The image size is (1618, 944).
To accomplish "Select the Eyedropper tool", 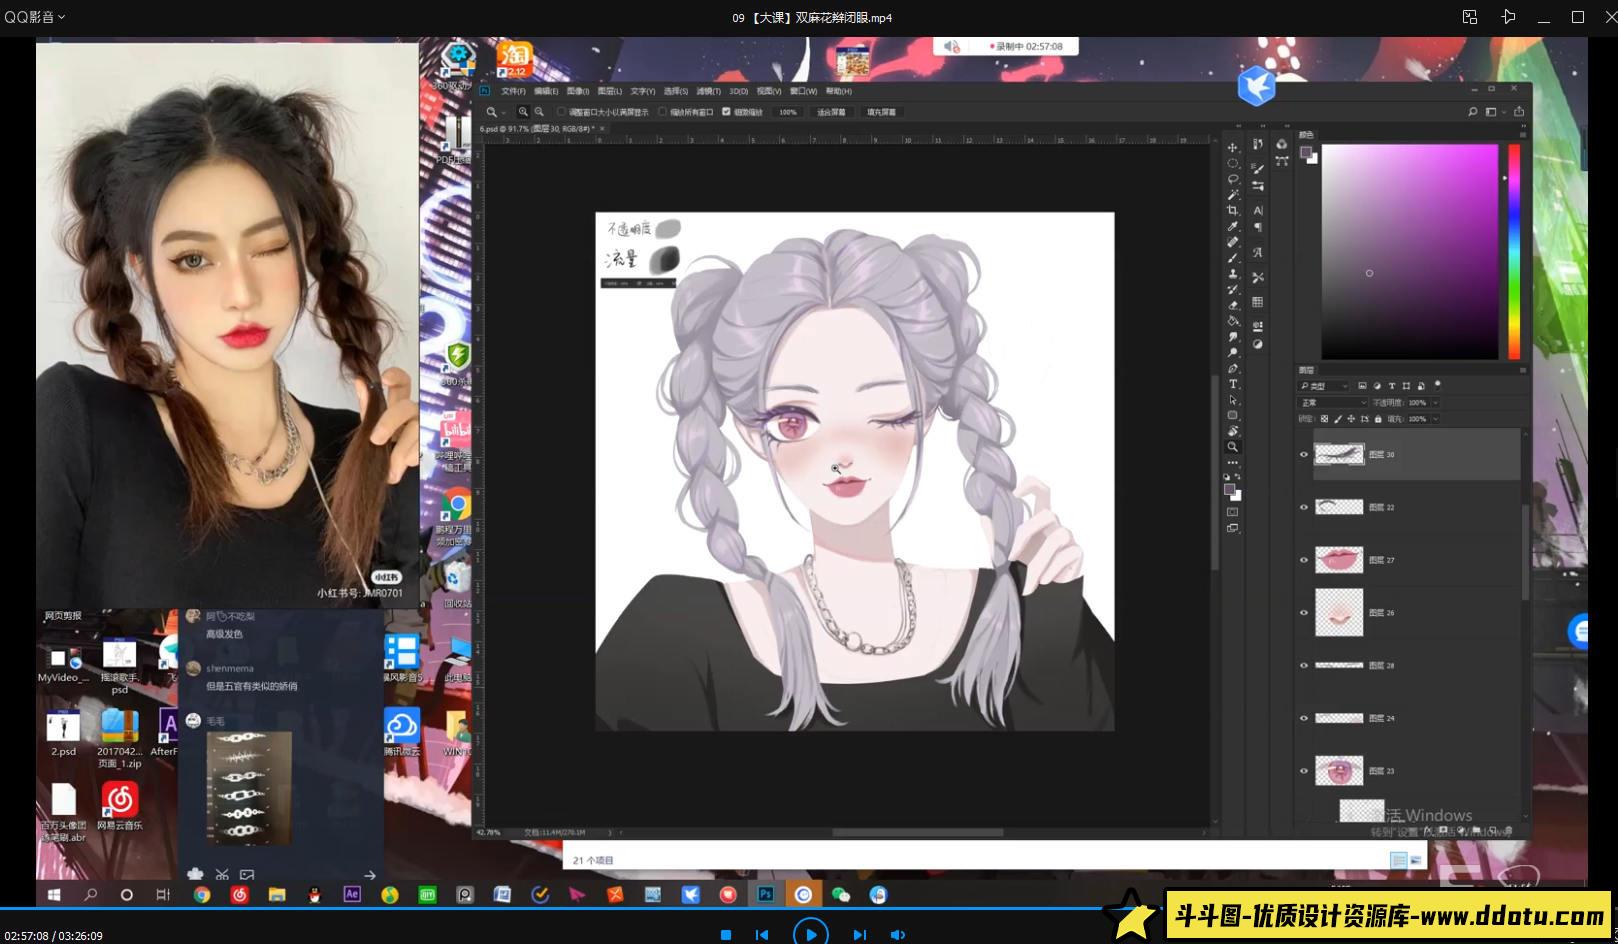I will click(x=1233, y=226).
